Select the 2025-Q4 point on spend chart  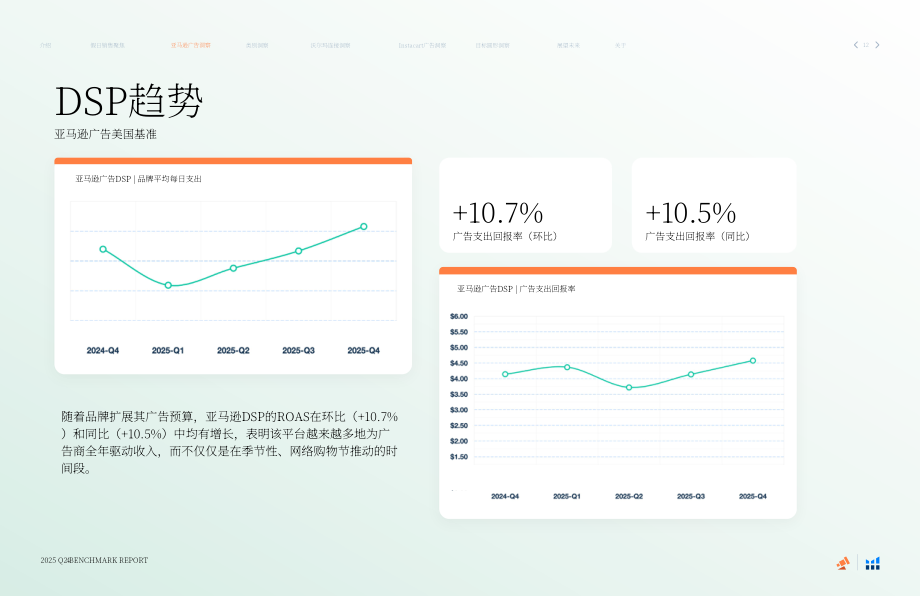(364, 226)
